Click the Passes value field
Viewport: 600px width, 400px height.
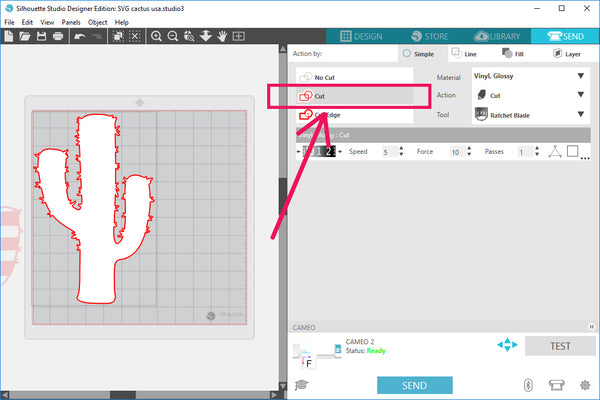(x=525, y=152)
